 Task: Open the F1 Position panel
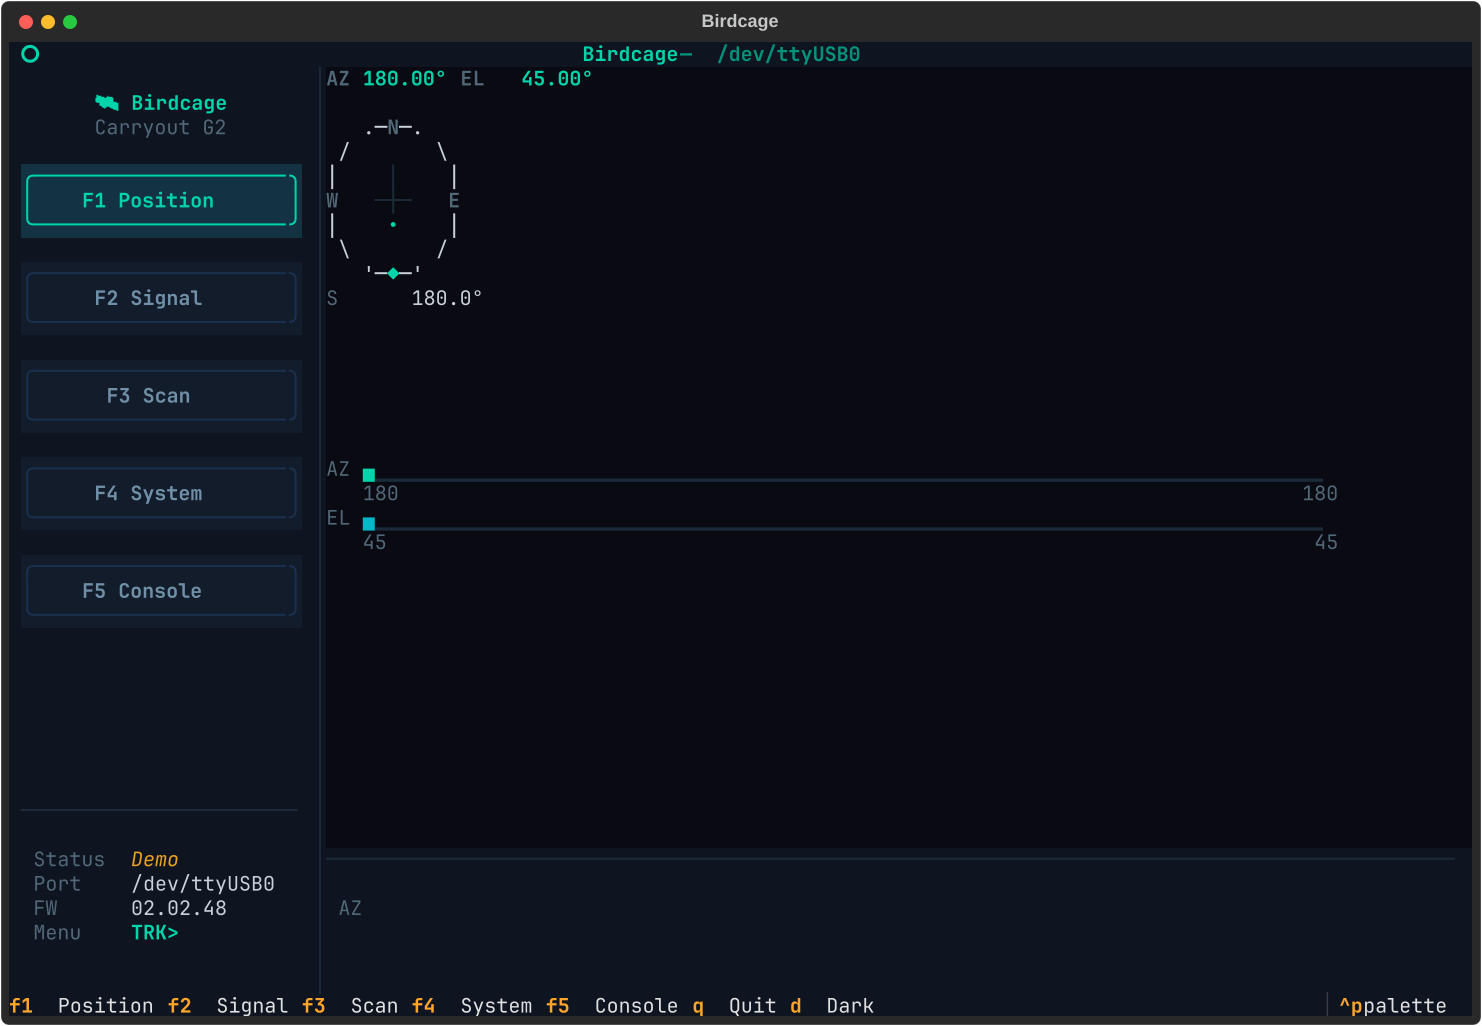(x=161, y=200)
